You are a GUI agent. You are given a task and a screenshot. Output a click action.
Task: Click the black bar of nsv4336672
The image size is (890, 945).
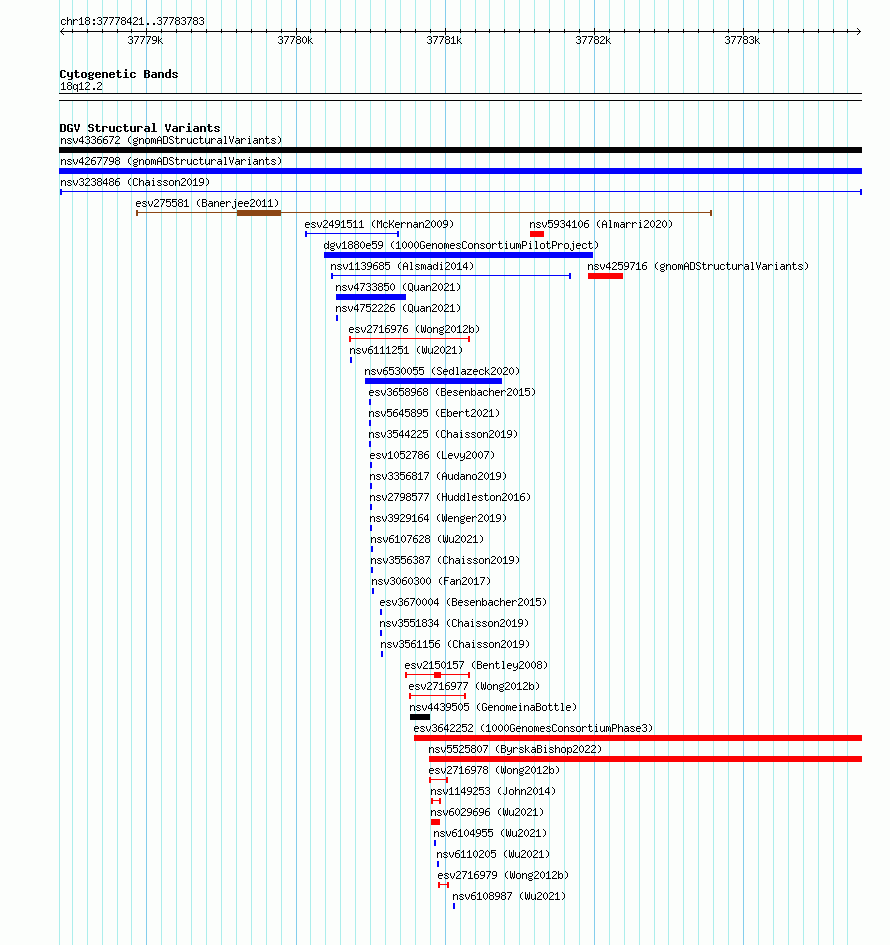click(x=460, y=150)
